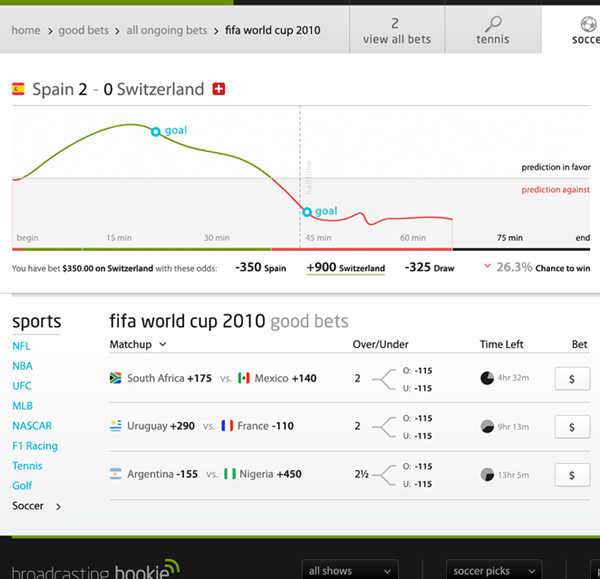The image size is (600, 579).
Task: Click the South Africa flag icon
Action: pos(116,378)
